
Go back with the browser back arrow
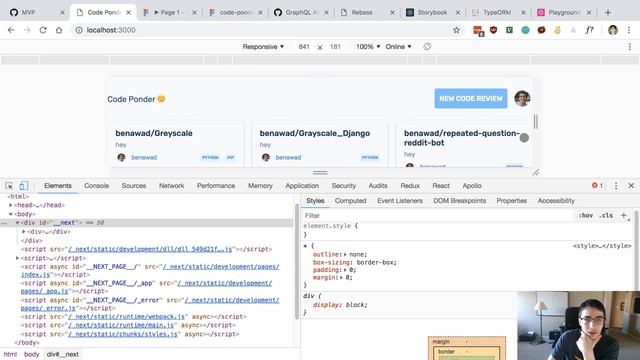coord(11,30)
